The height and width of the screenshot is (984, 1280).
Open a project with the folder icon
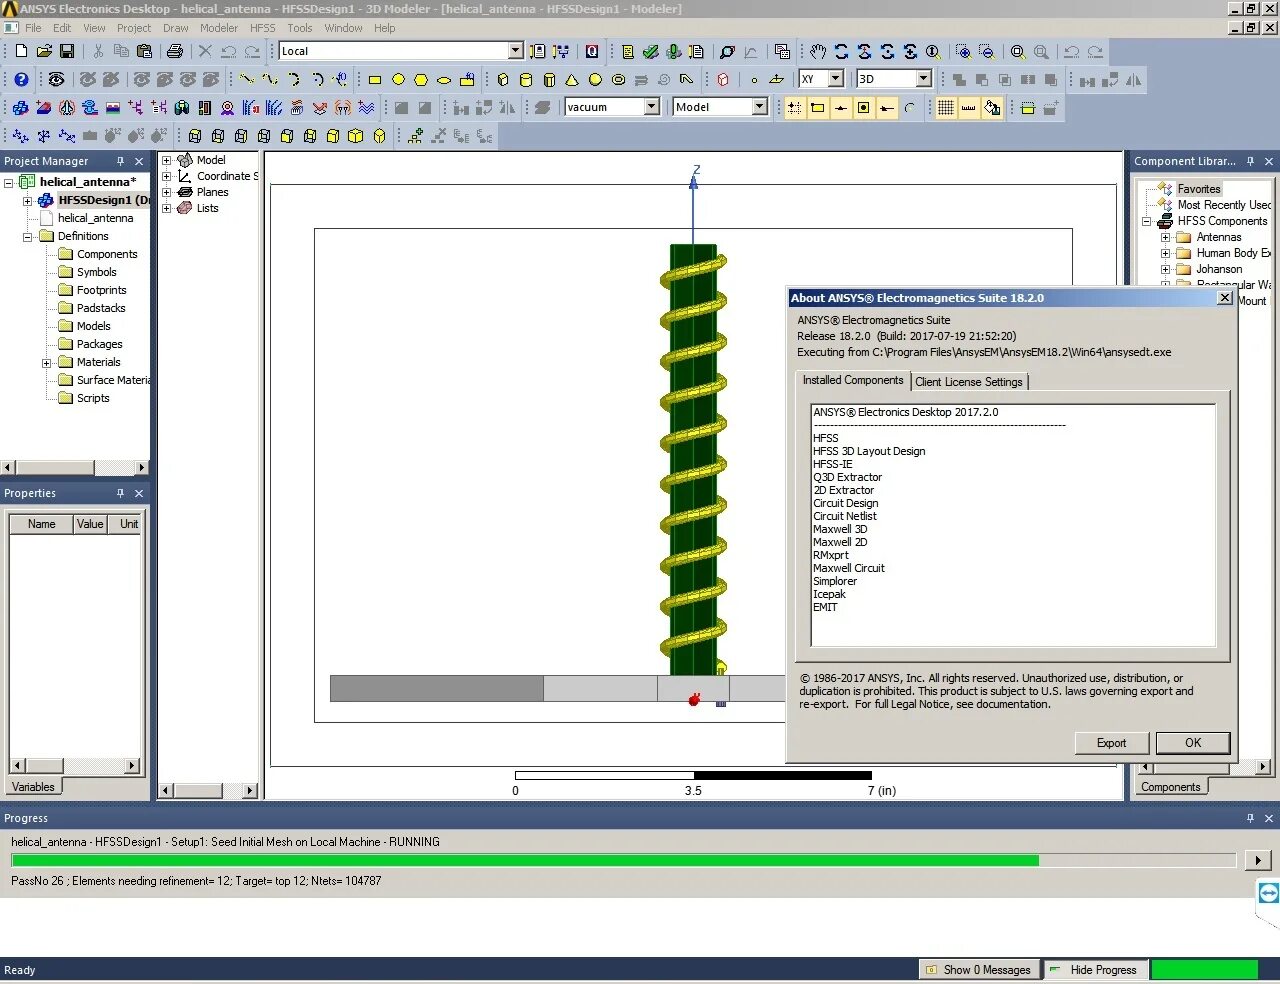pyautogui.click(x=44, y=51)
